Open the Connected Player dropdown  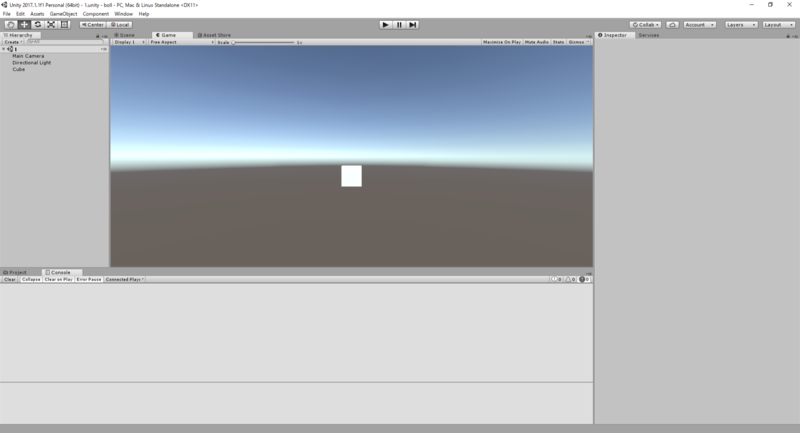click(x=124, y=279)
